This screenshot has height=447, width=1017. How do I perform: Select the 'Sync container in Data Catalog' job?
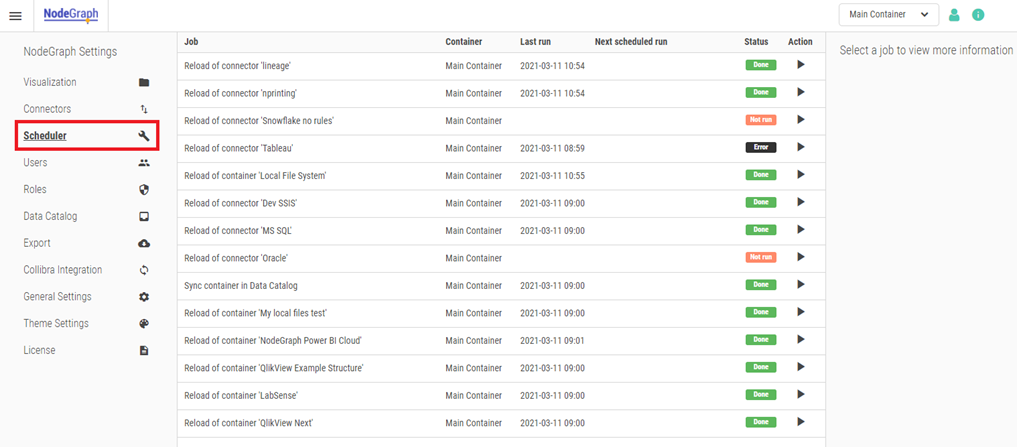pyautogui.click(x=241, y=285)
